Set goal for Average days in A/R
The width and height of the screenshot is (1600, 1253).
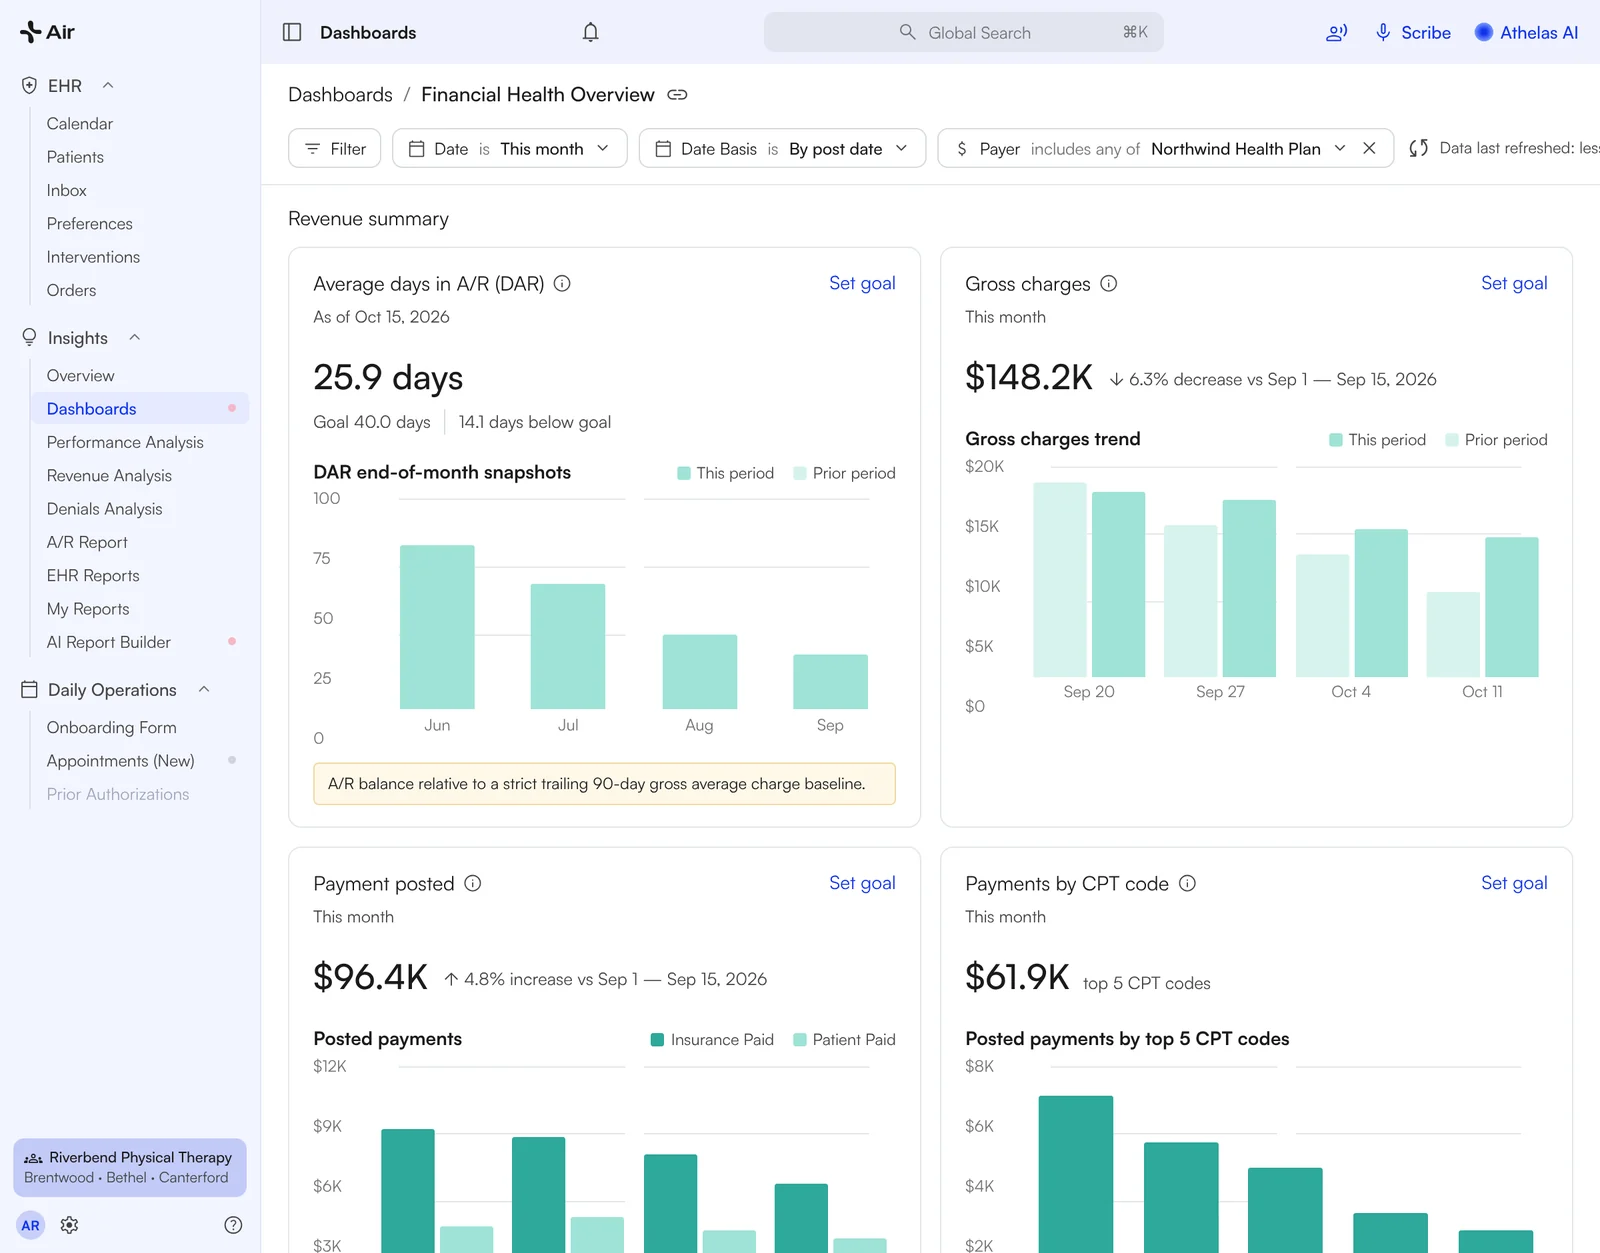pos(862,283)
